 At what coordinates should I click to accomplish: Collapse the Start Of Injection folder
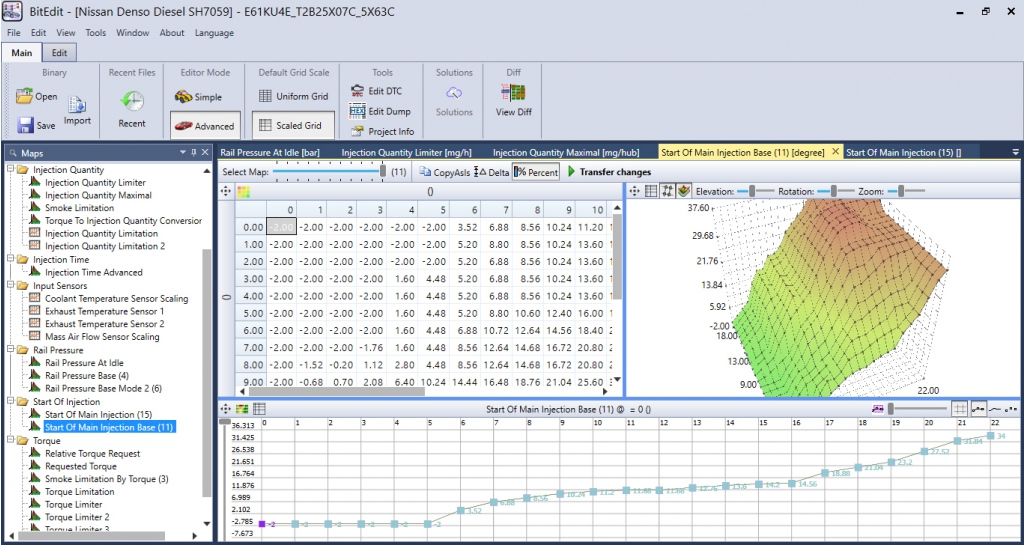point(10,402)
